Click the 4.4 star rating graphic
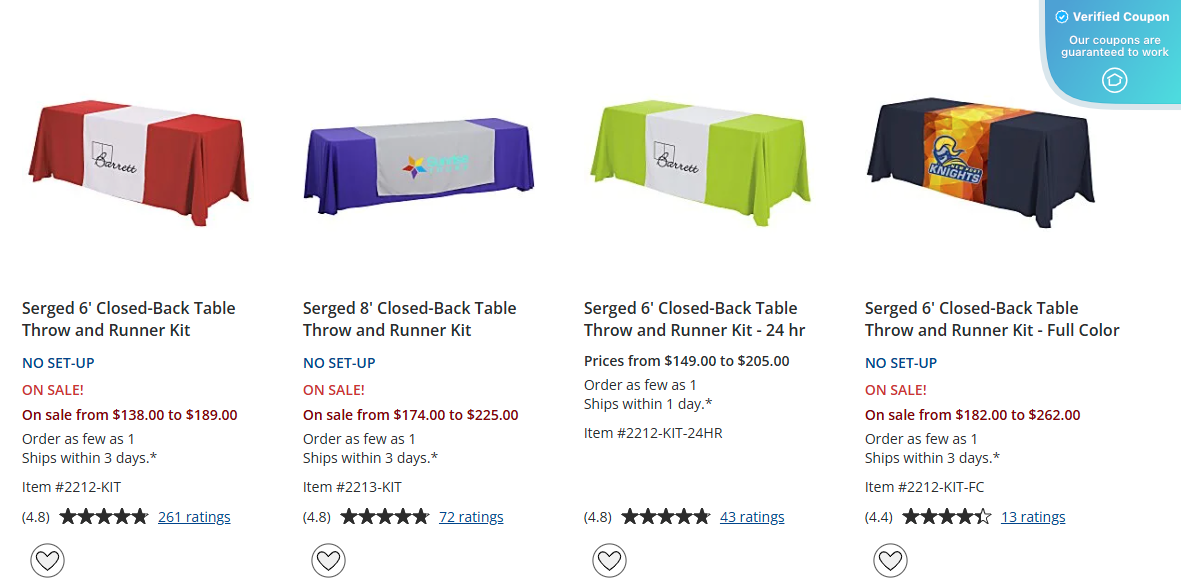The image size is (1181, 580). [x=946, y=517]
